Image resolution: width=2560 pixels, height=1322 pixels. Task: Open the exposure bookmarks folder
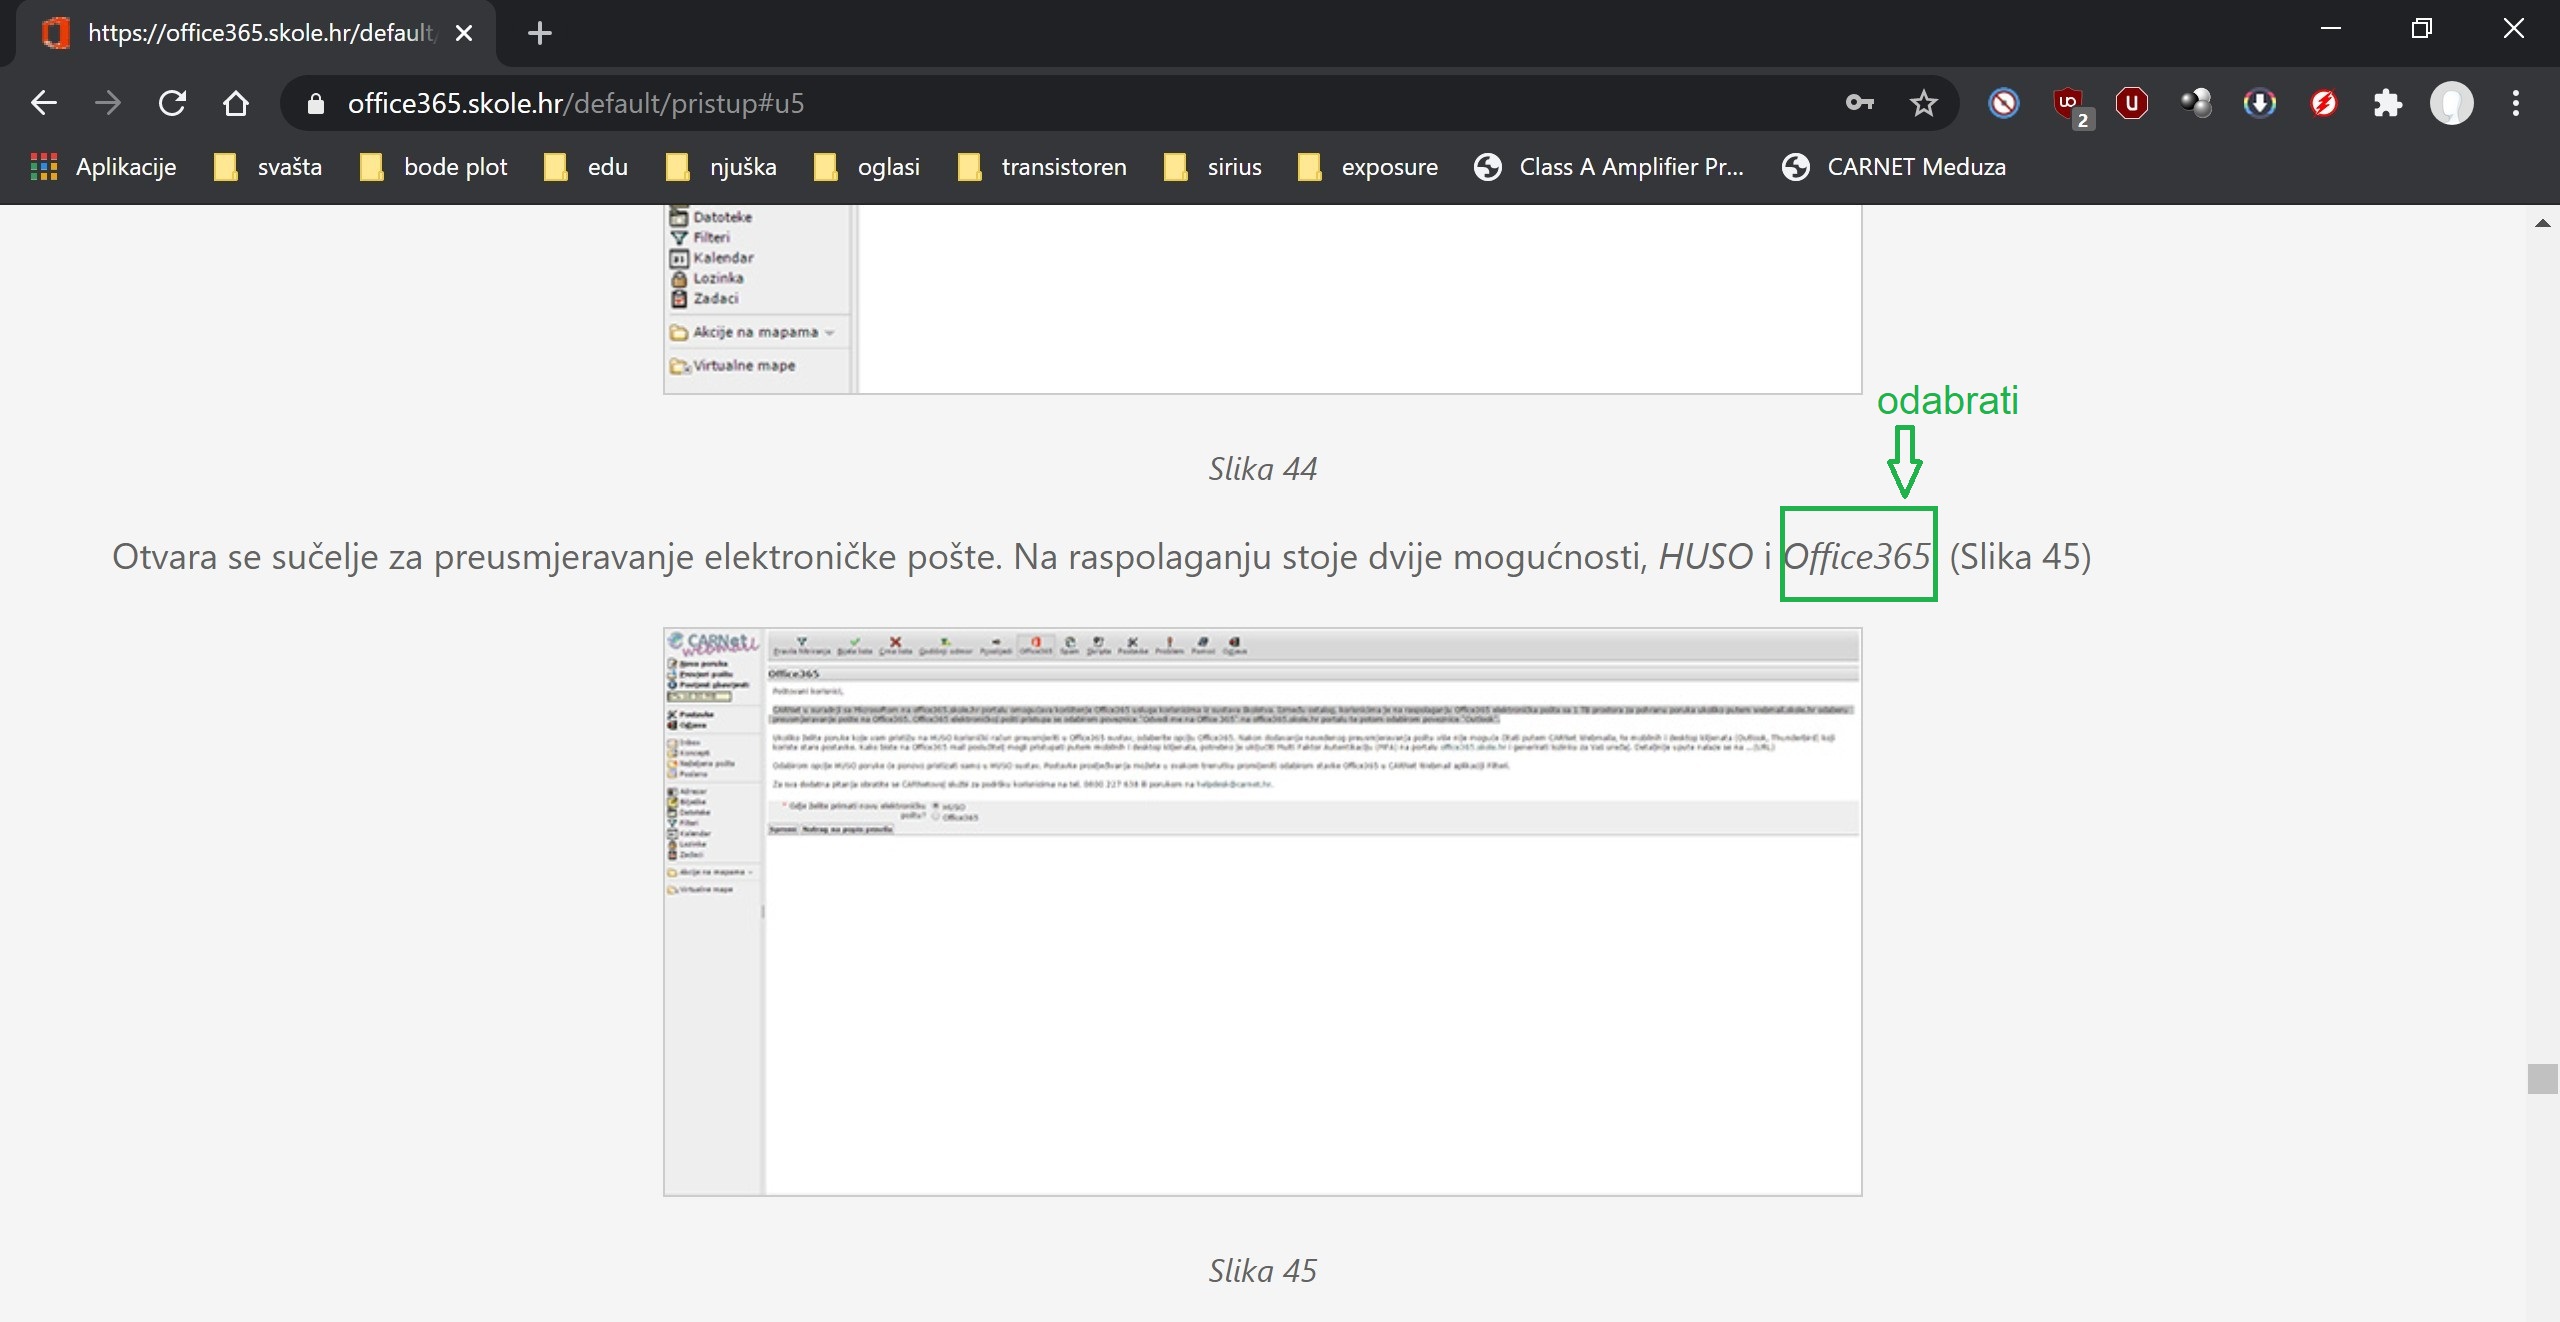(1368, 167)
